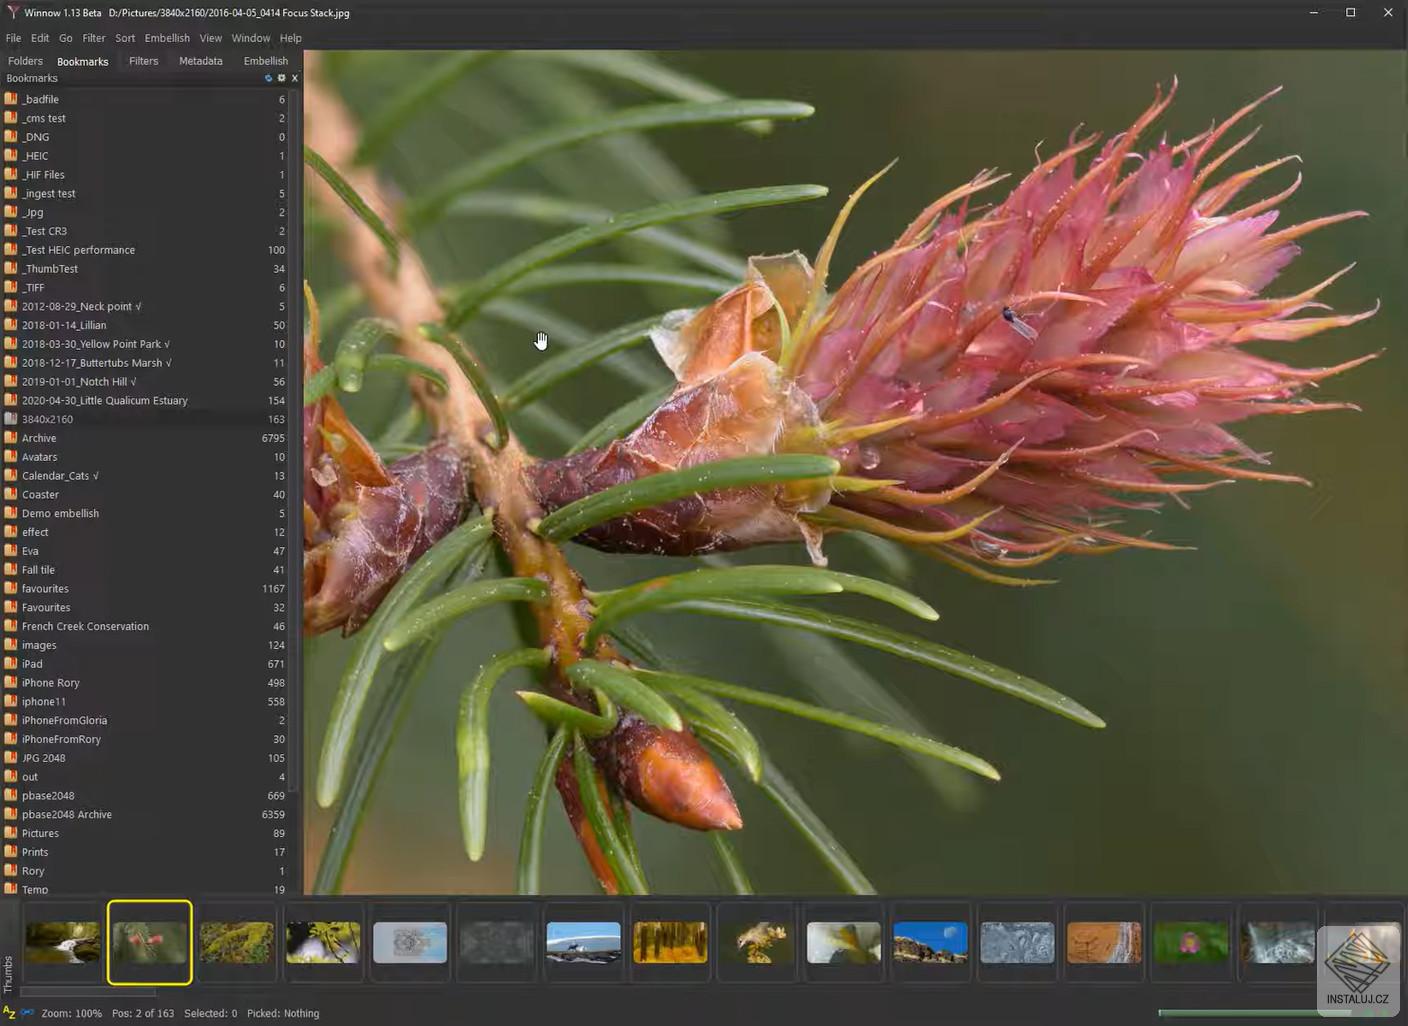Click folder icon beside iPhone Rory bookmark
This screenshot has width=1408, height=1026.
(11, 683)
